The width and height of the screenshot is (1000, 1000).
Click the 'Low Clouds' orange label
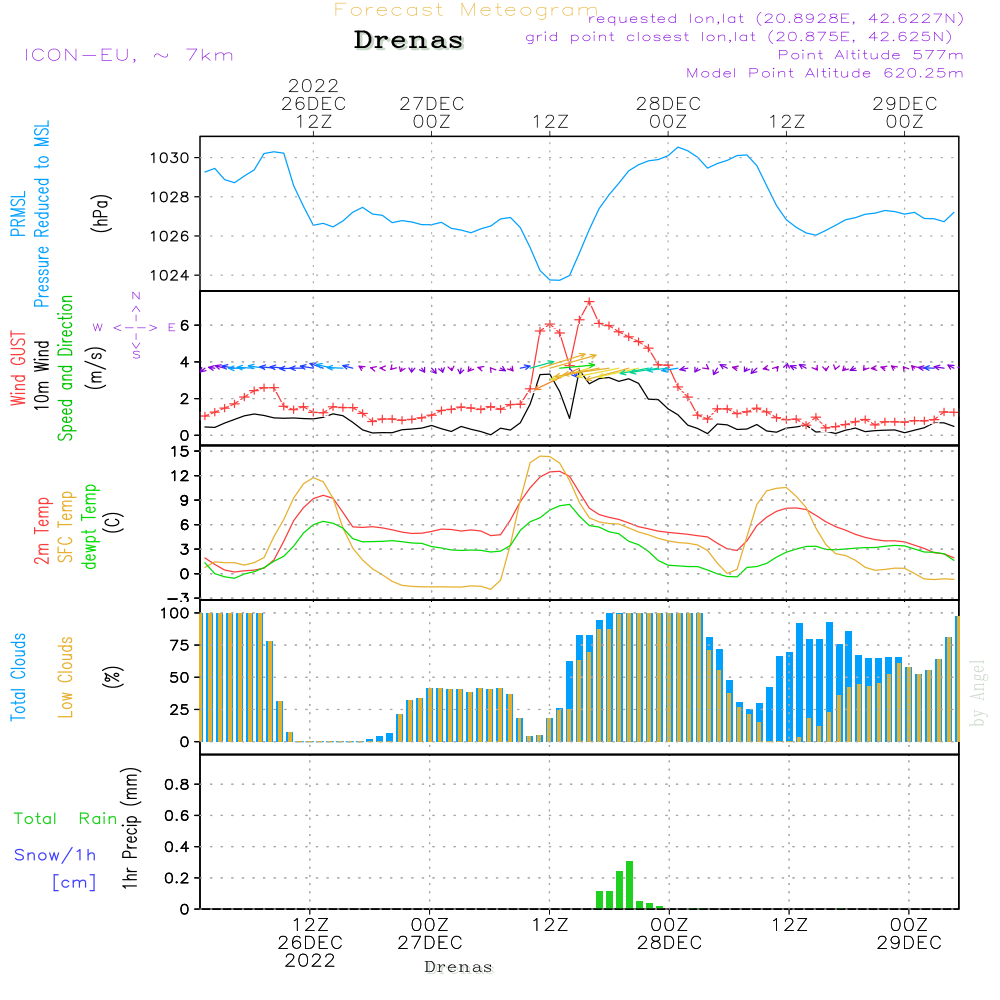tap(66, 677)
